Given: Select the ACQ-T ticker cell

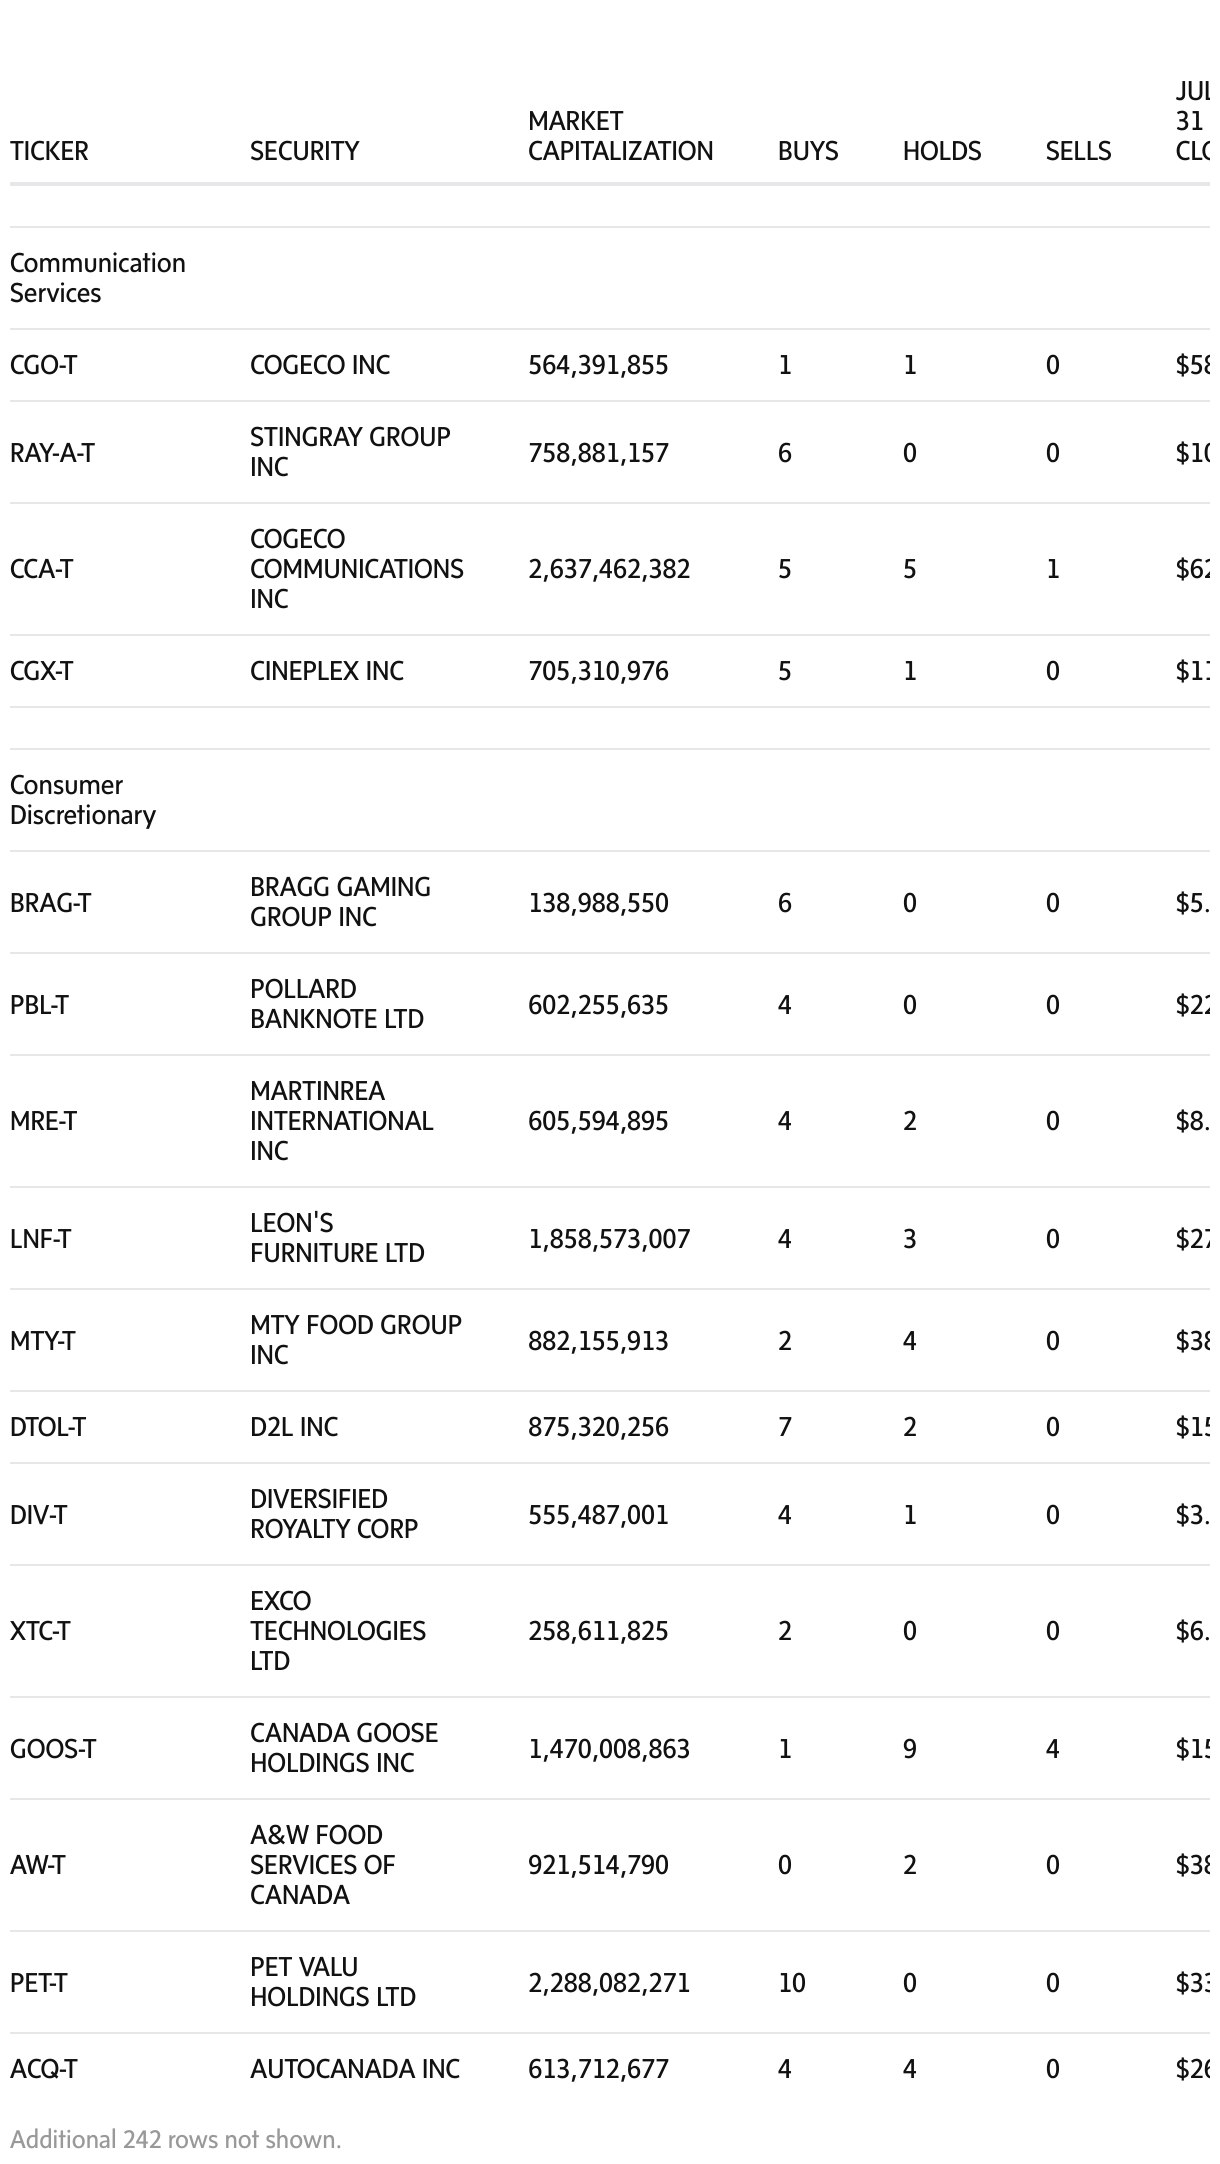Looking at the screenshot, I should [x=43, y=2069].
